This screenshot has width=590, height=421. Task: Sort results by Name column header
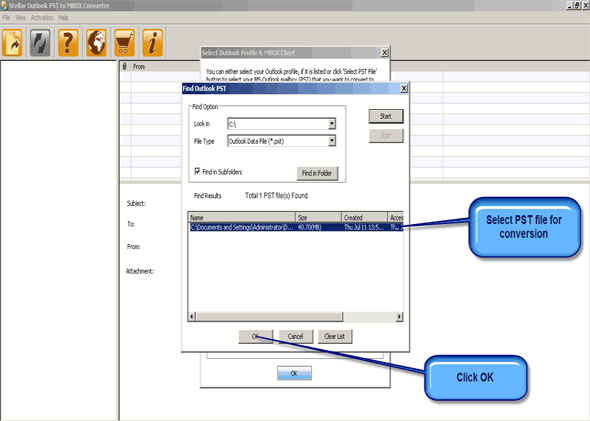tap(242, 217)
